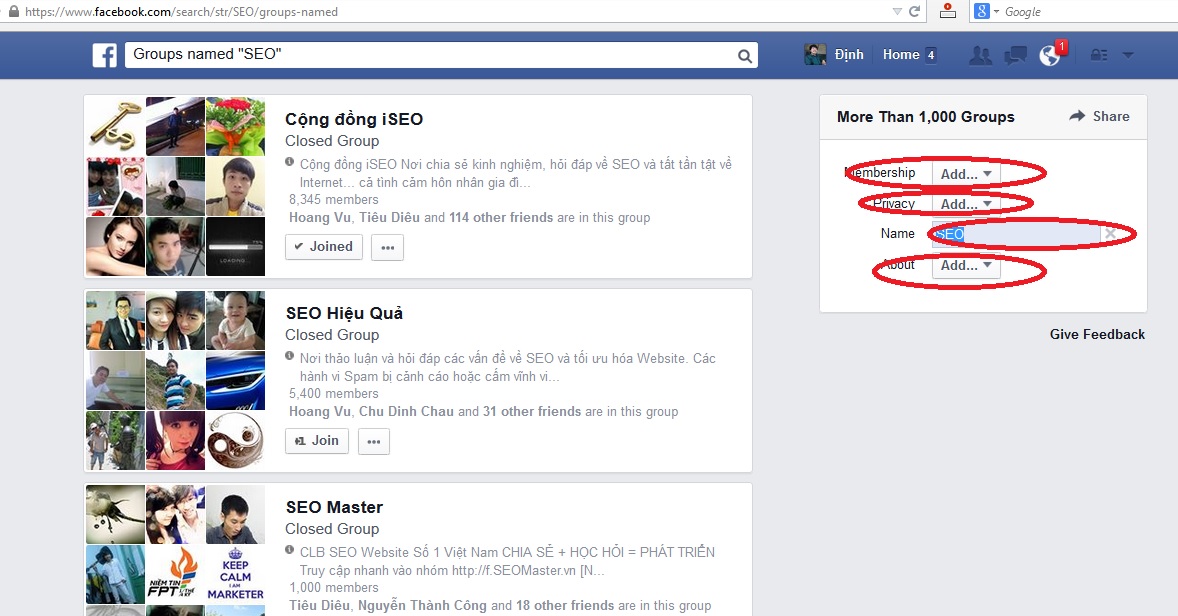The height and width of the screenshot is (616, 1178).
Task: Click the golden key thumbnail in Cộng đồng iSEO
Action: pyautogui.click(x=116, y=126)
